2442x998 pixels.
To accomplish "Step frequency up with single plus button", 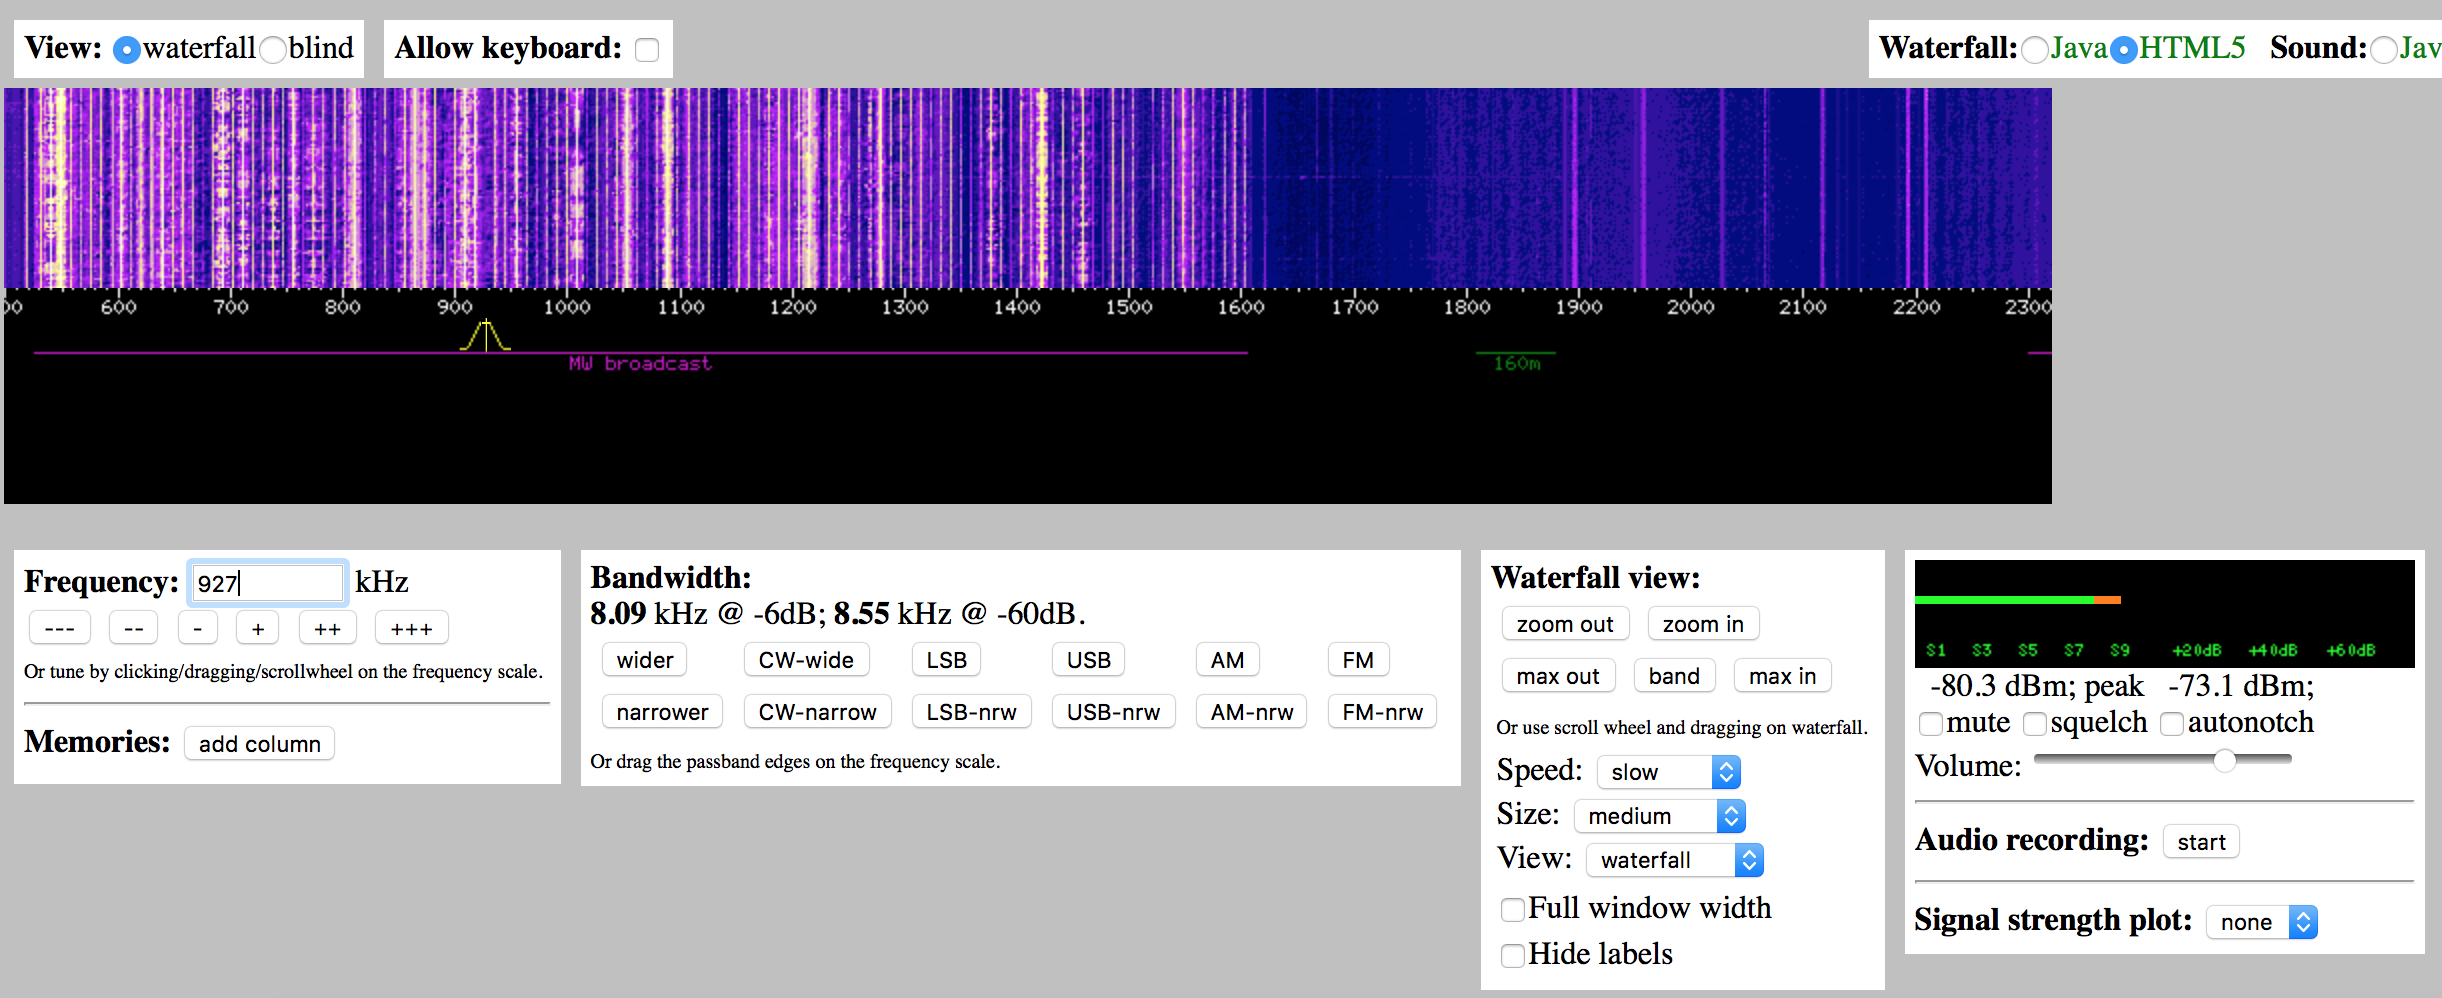I will 258,629.
